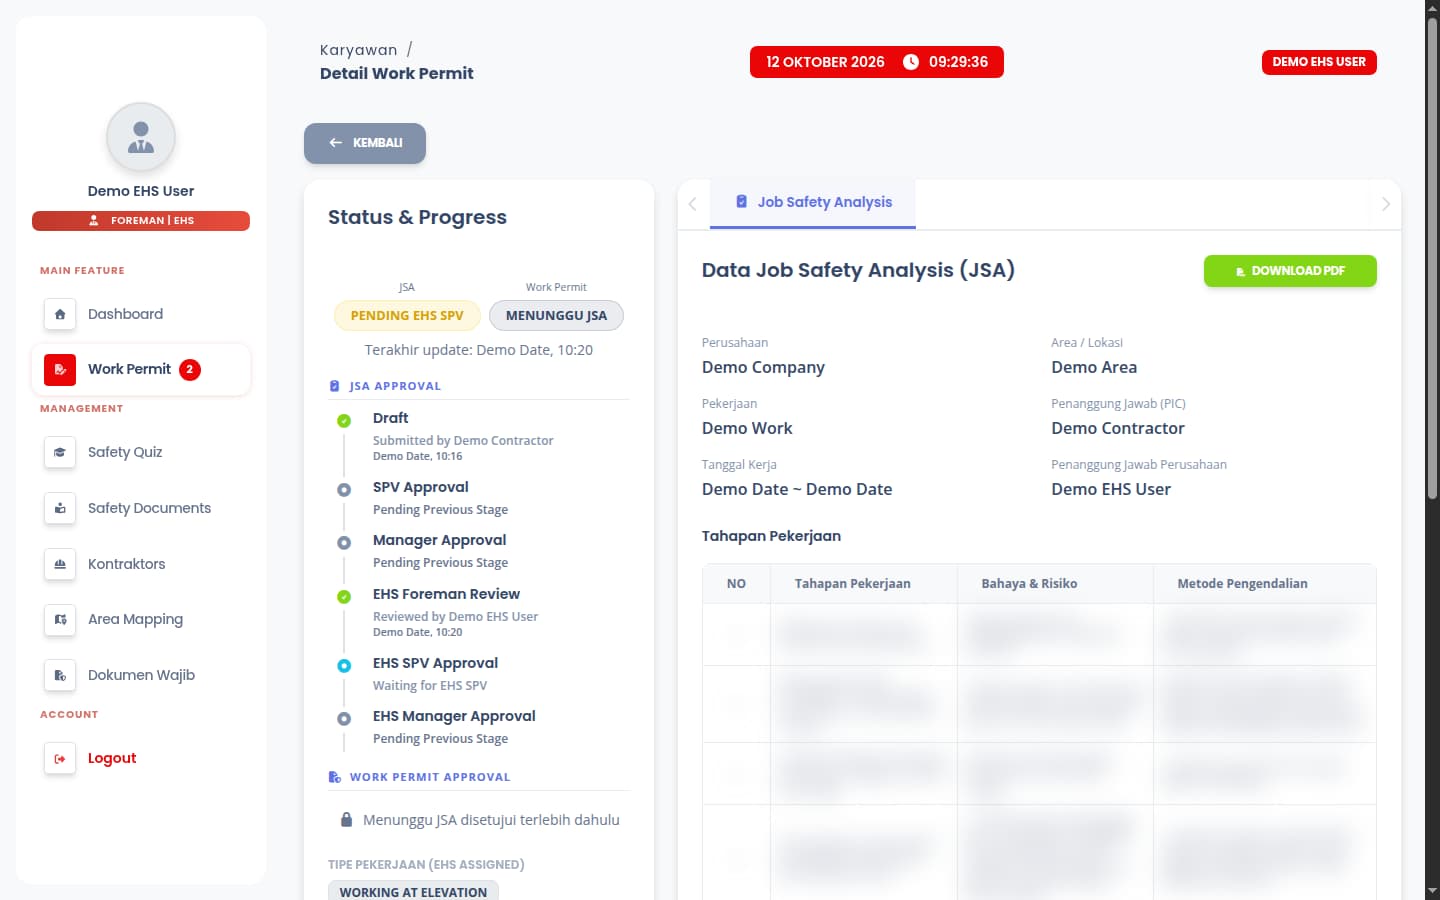Go to Safety Quiz page
This screenshot has height=900, width=1440.
click(x=141, y=452)
